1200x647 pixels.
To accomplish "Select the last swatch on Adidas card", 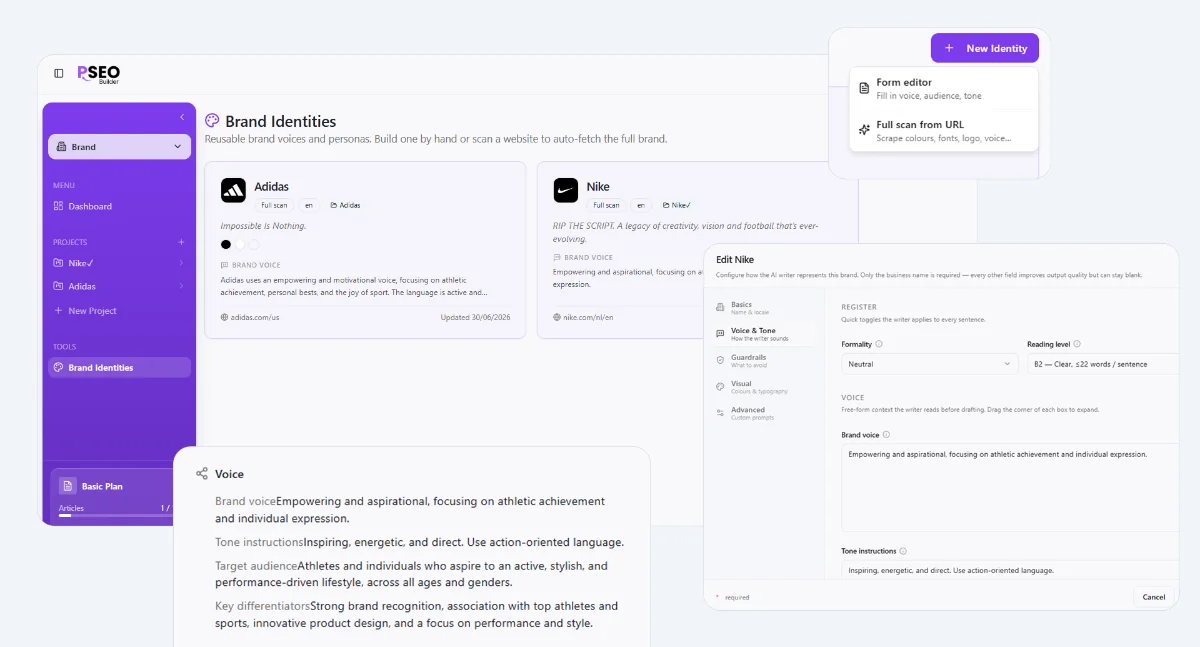I will (254, 244).
